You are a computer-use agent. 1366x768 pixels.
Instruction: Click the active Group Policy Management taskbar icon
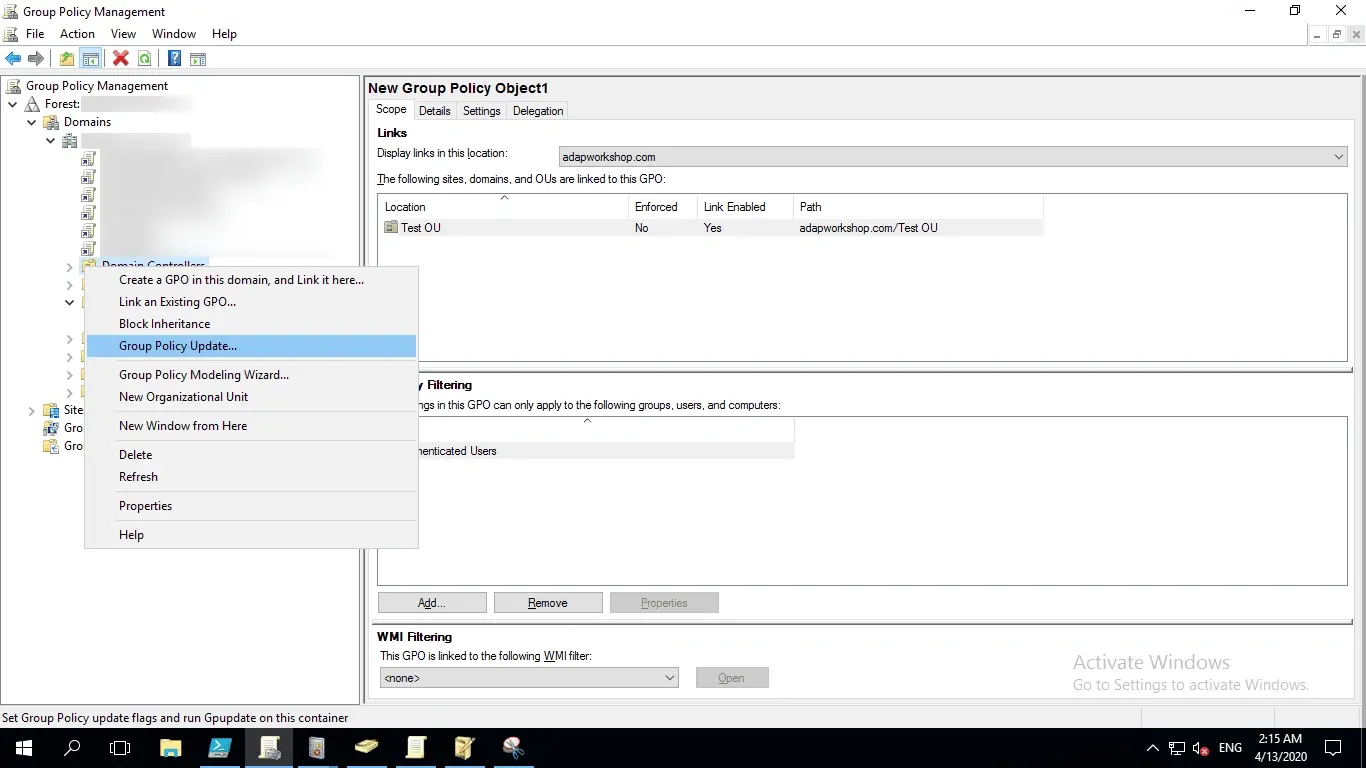point(269,747)
